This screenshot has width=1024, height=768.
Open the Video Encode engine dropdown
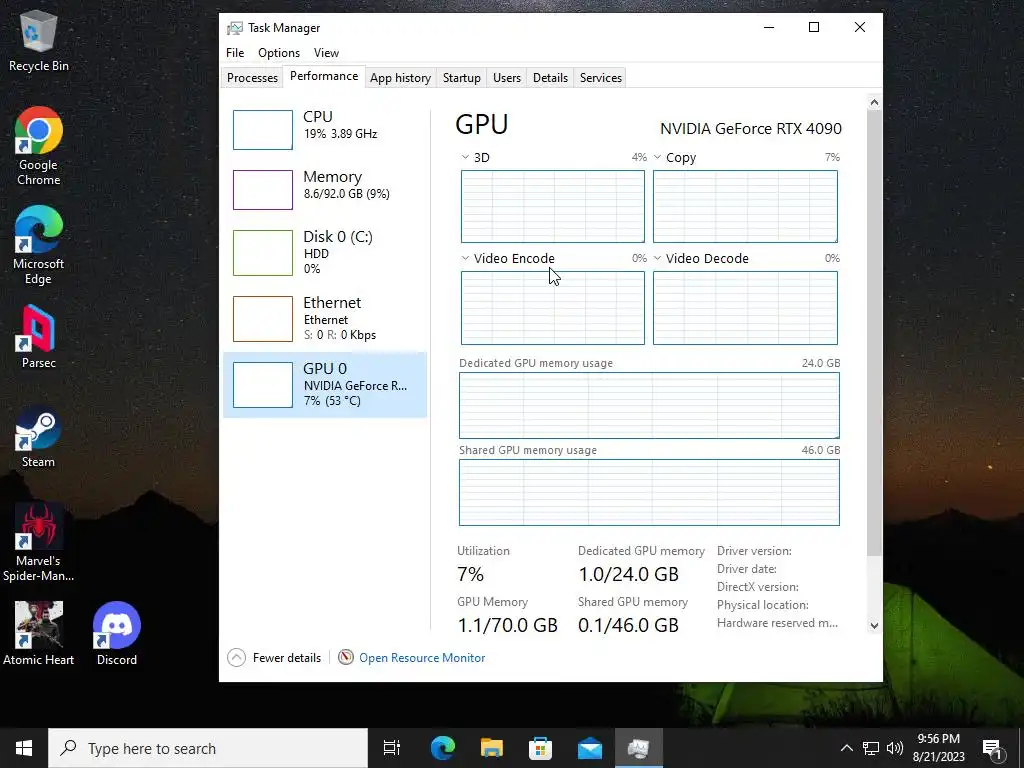pyautogui.click(x=465, y=259)
